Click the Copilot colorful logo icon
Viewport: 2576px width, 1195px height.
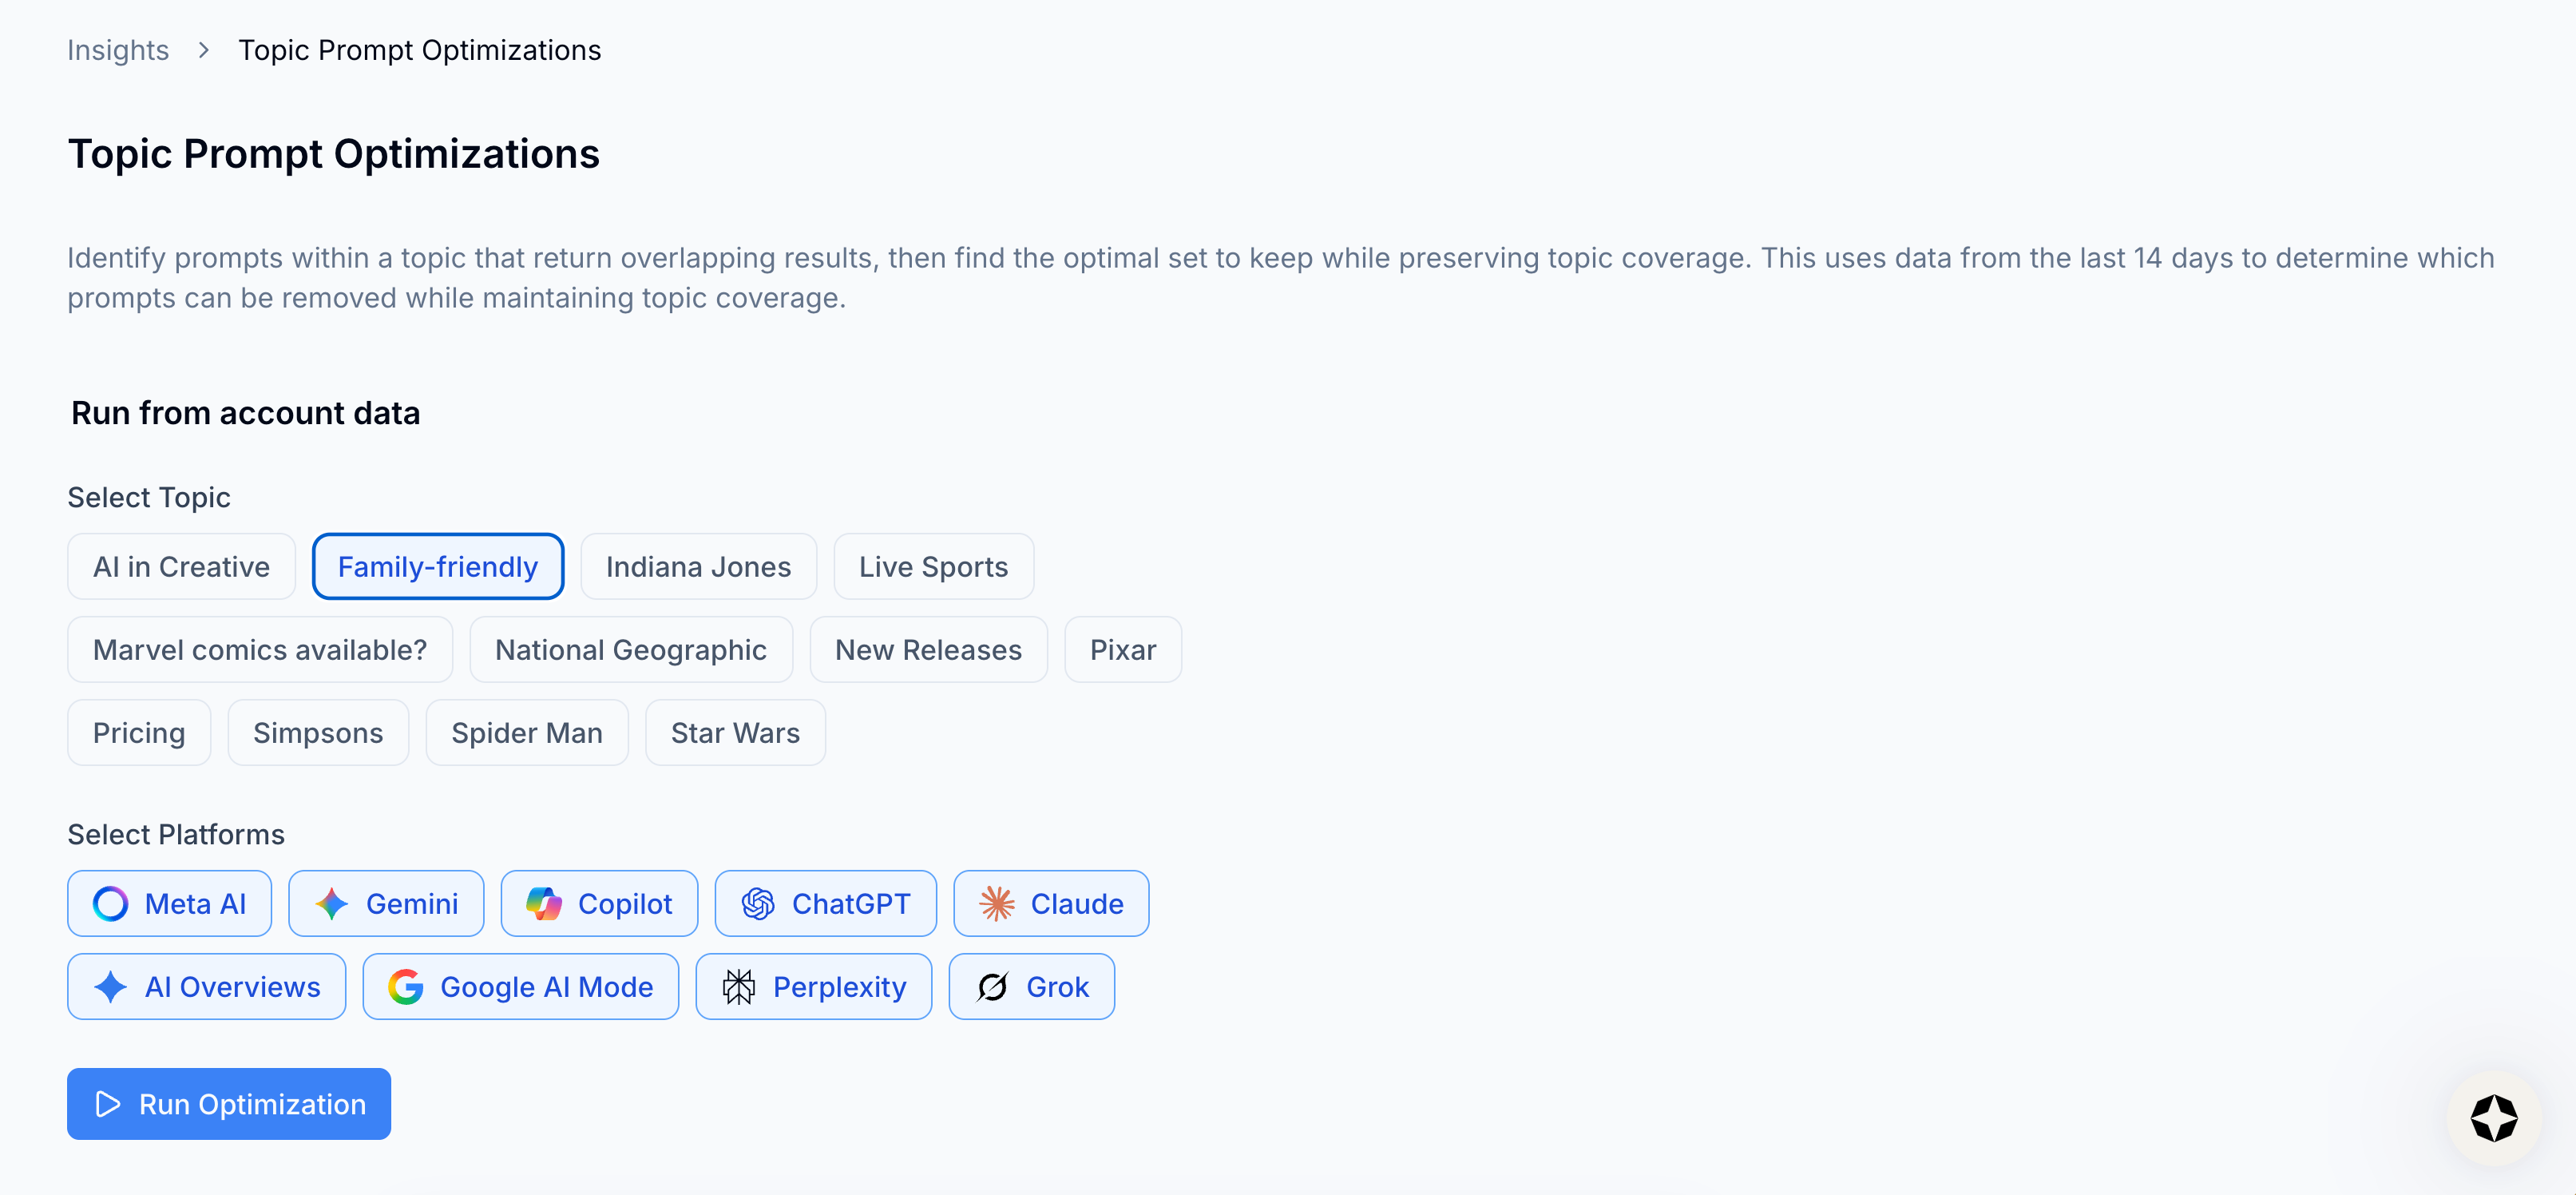[544, 904]
